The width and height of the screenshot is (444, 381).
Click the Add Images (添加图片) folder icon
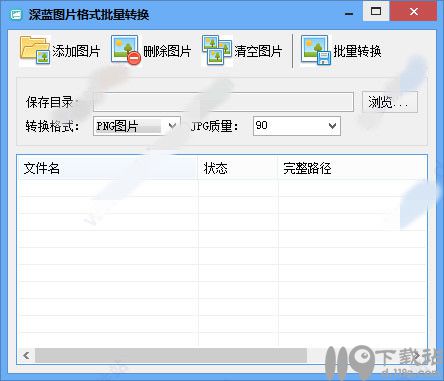coord(35,51)
